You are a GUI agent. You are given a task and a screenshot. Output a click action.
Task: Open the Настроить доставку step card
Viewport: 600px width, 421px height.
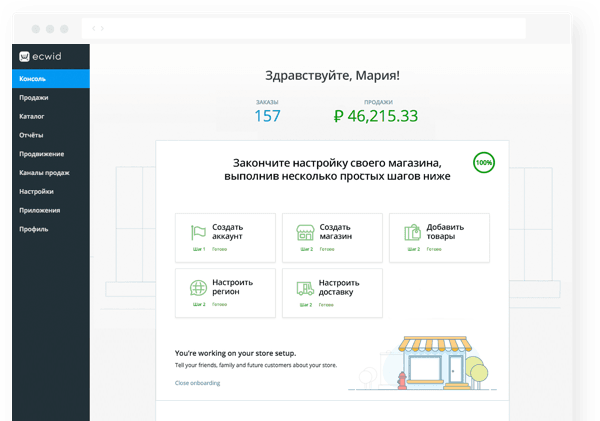[x=332, y=293]
